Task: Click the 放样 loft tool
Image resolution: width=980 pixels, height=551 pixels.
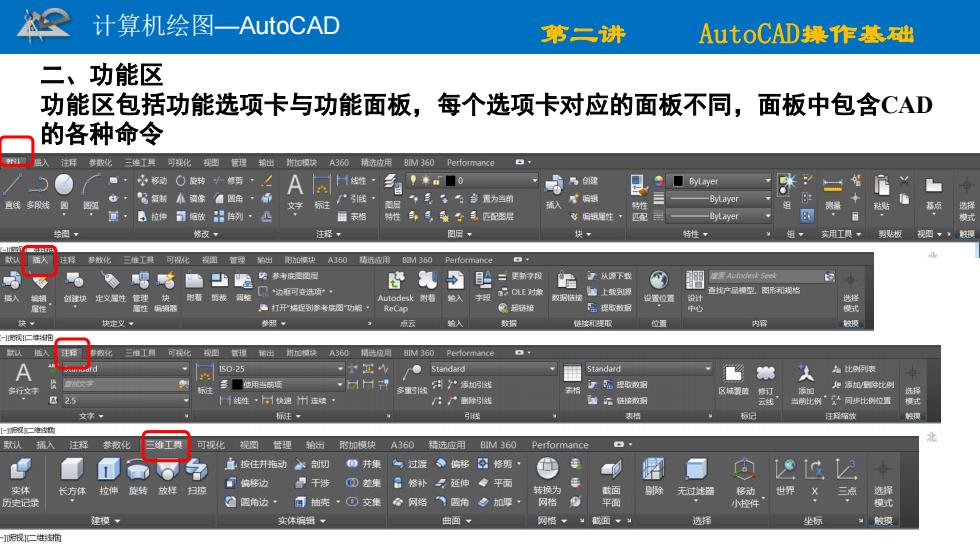Action: 168,476
